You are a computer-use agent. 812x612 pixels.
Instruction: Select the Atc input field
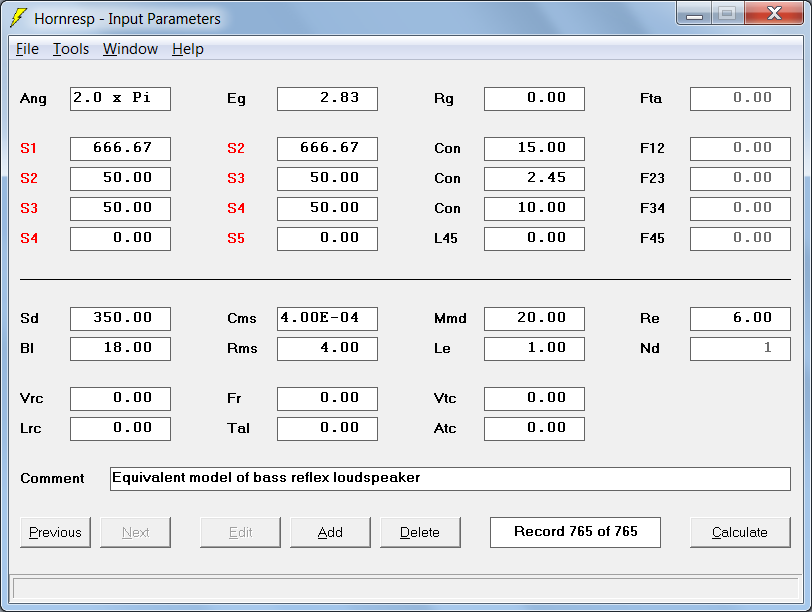534,429
